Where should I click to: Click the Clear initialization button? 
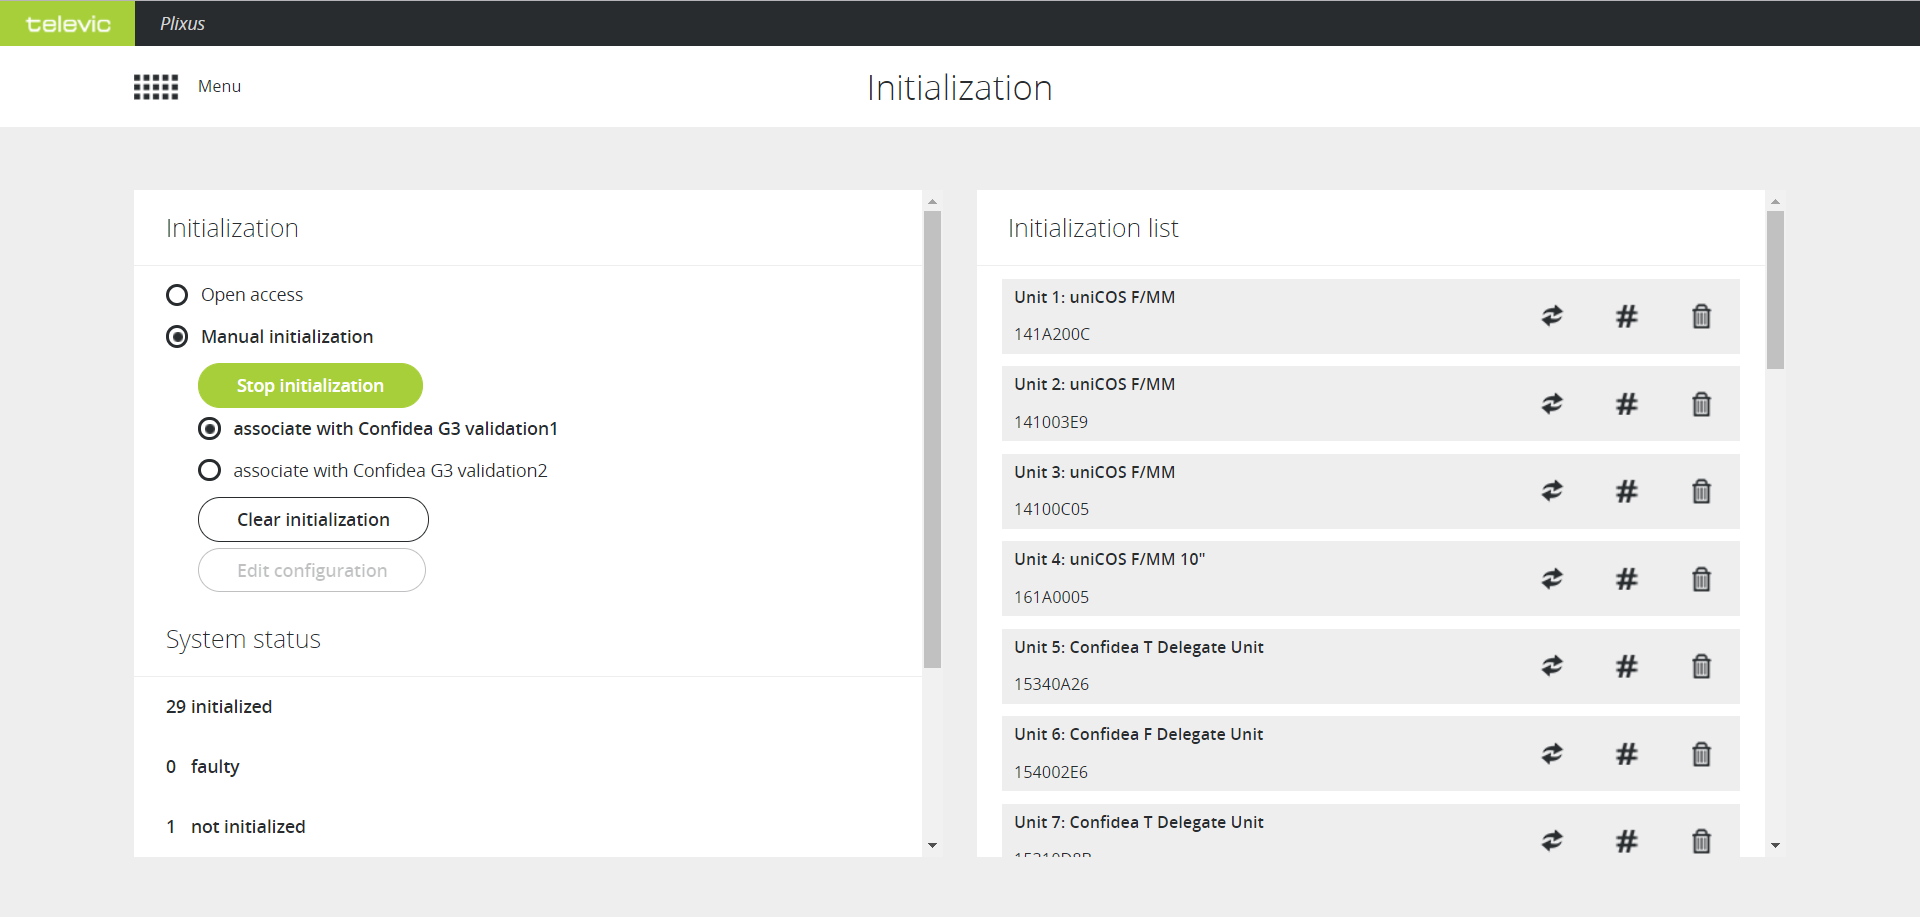[x=313, y=520]
